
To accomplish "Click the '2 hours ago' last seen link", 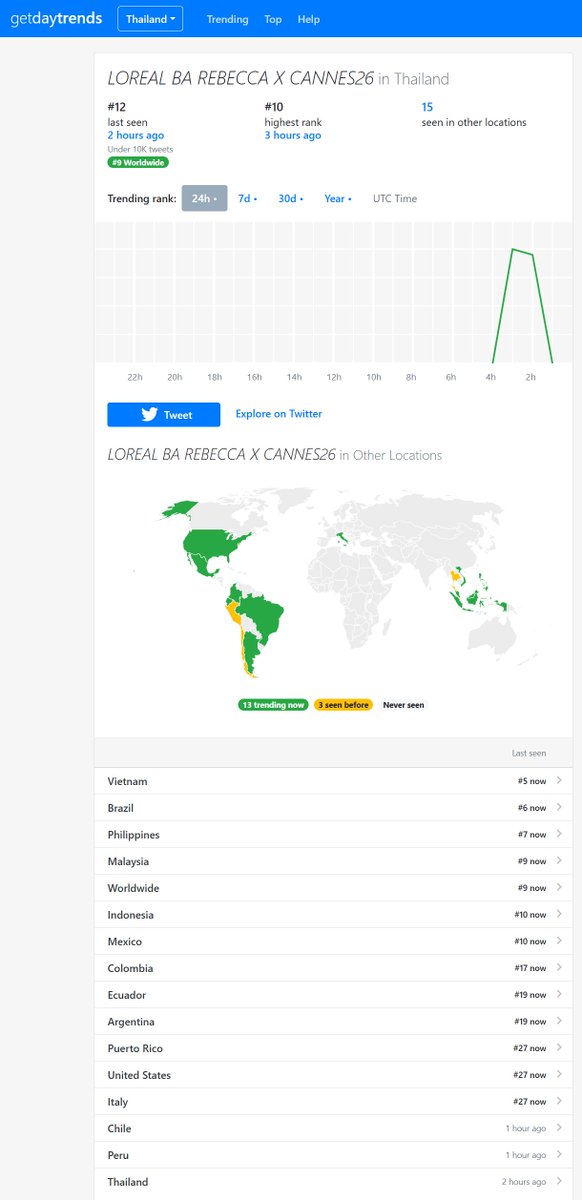I will pyautogui.click(x=136, y=135).
